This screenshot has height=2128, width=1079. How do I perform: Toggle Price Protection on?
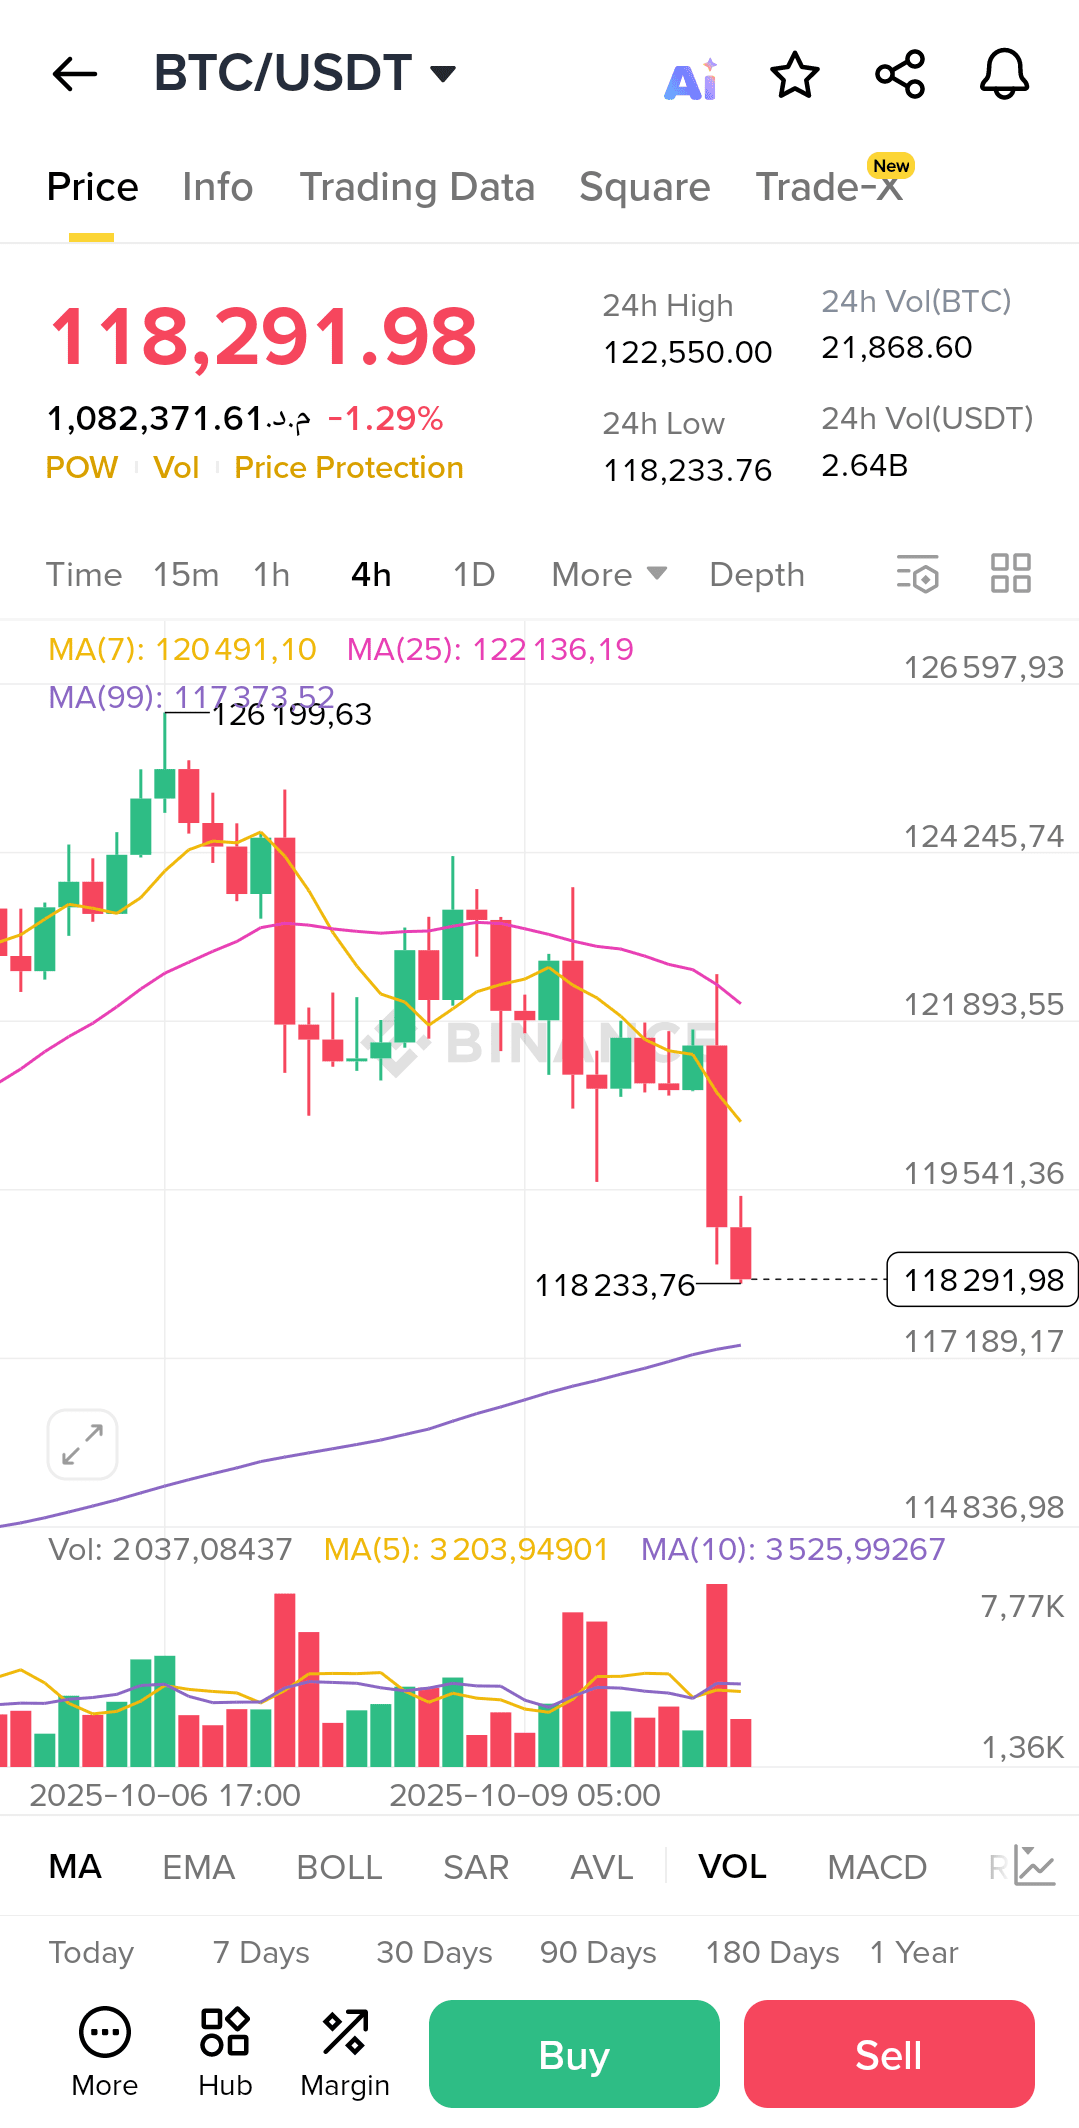tap(348, 467)
